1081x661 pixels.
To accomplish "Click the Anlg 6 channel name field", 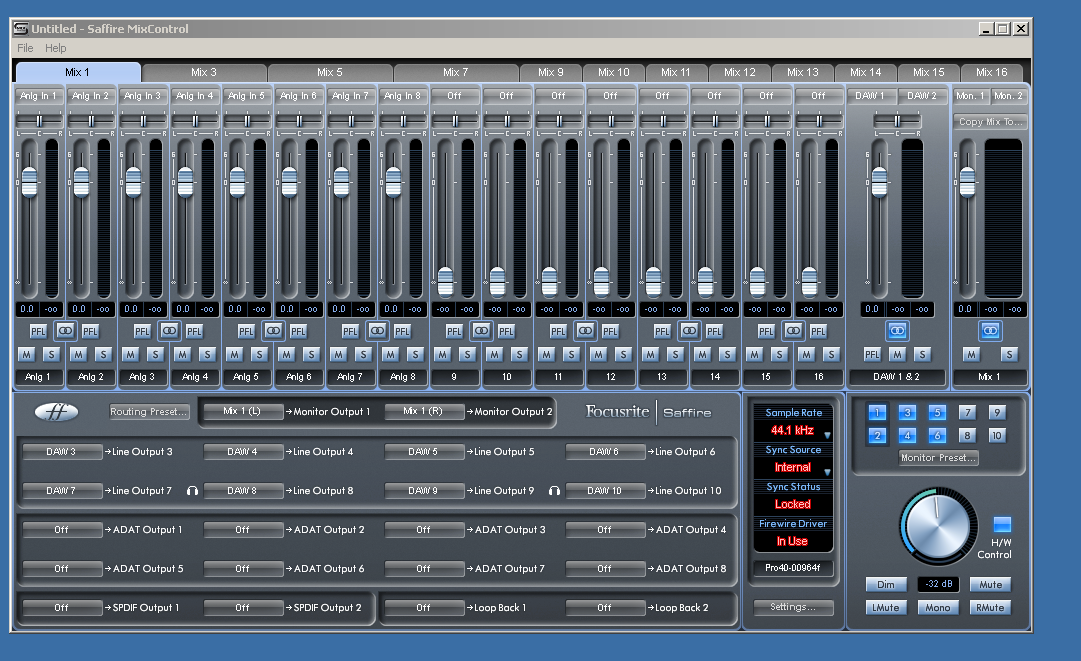I will click(298, 377).
